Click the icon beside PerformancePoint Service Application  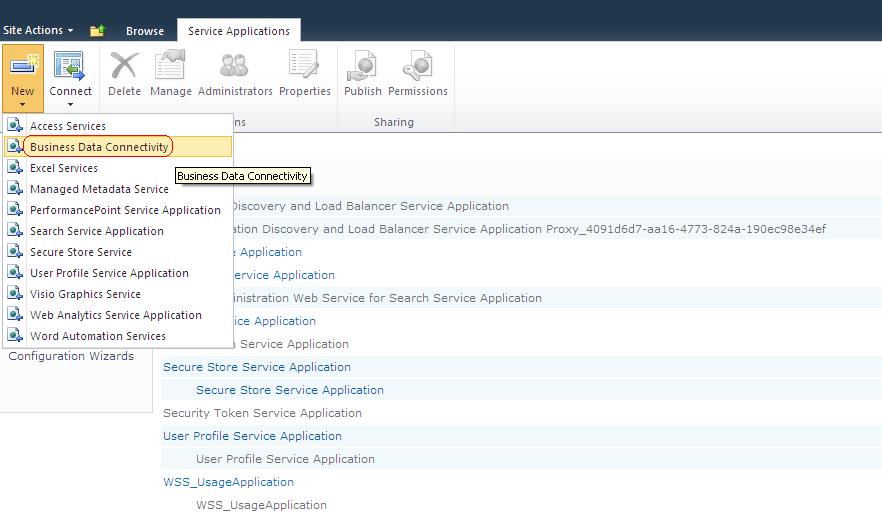(x=15, y=209)
